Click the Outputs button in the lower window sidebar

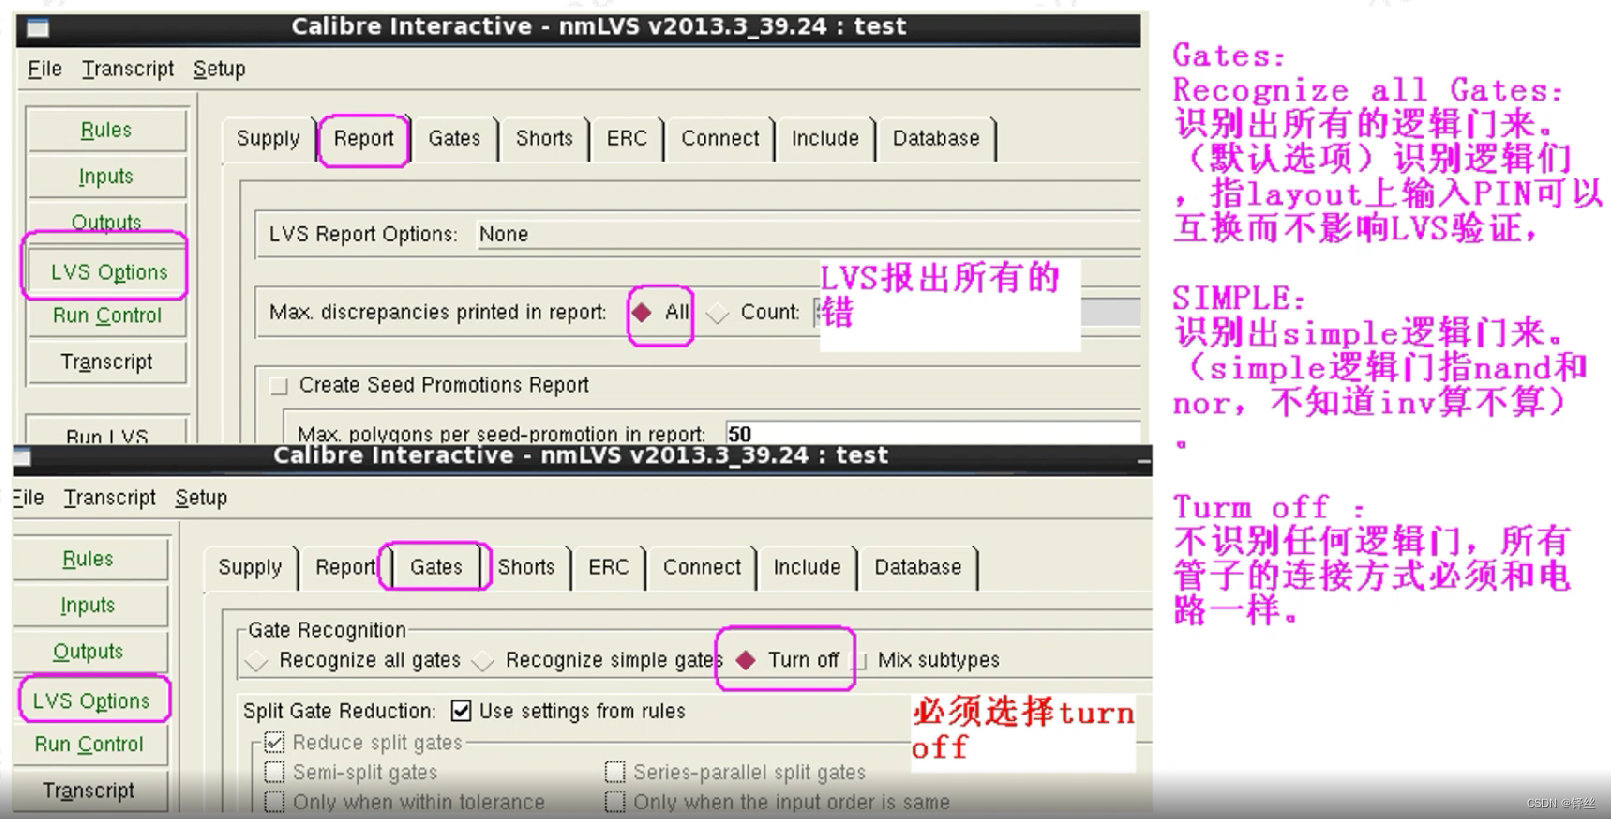pos(88,652)
